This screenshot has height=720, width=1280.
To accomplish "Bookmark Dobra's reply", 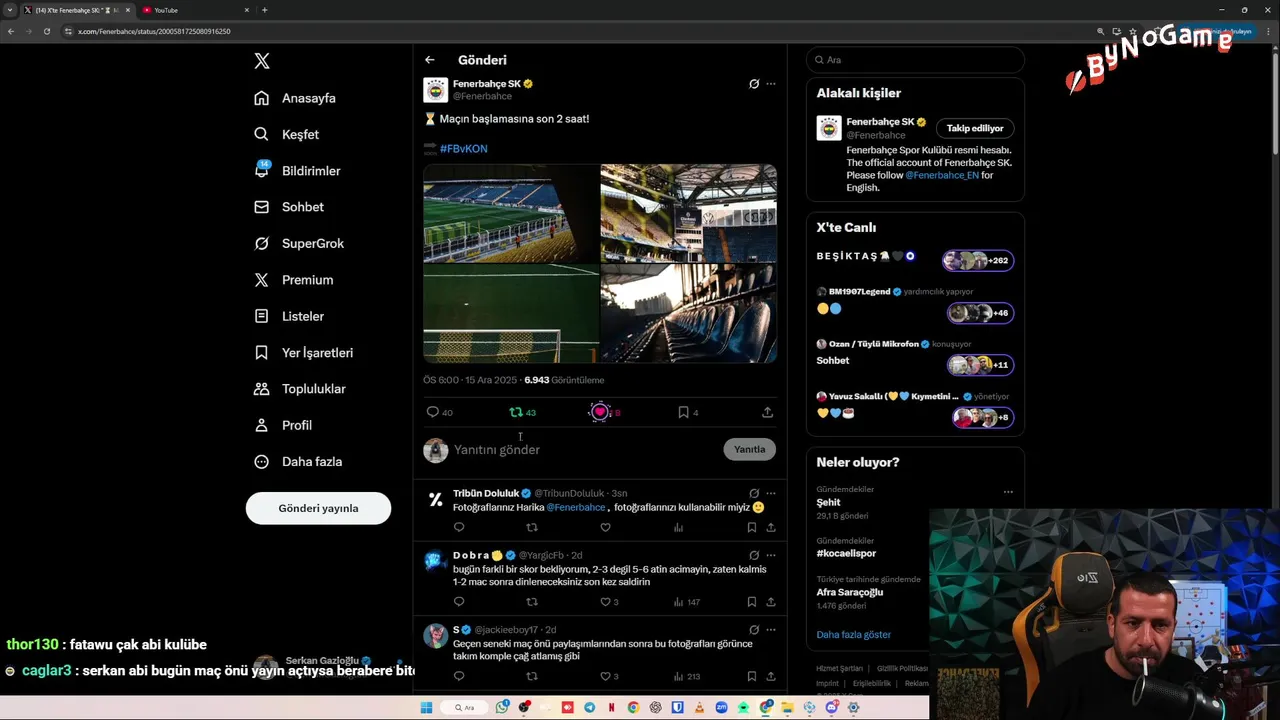I will (x=751, y=602).
